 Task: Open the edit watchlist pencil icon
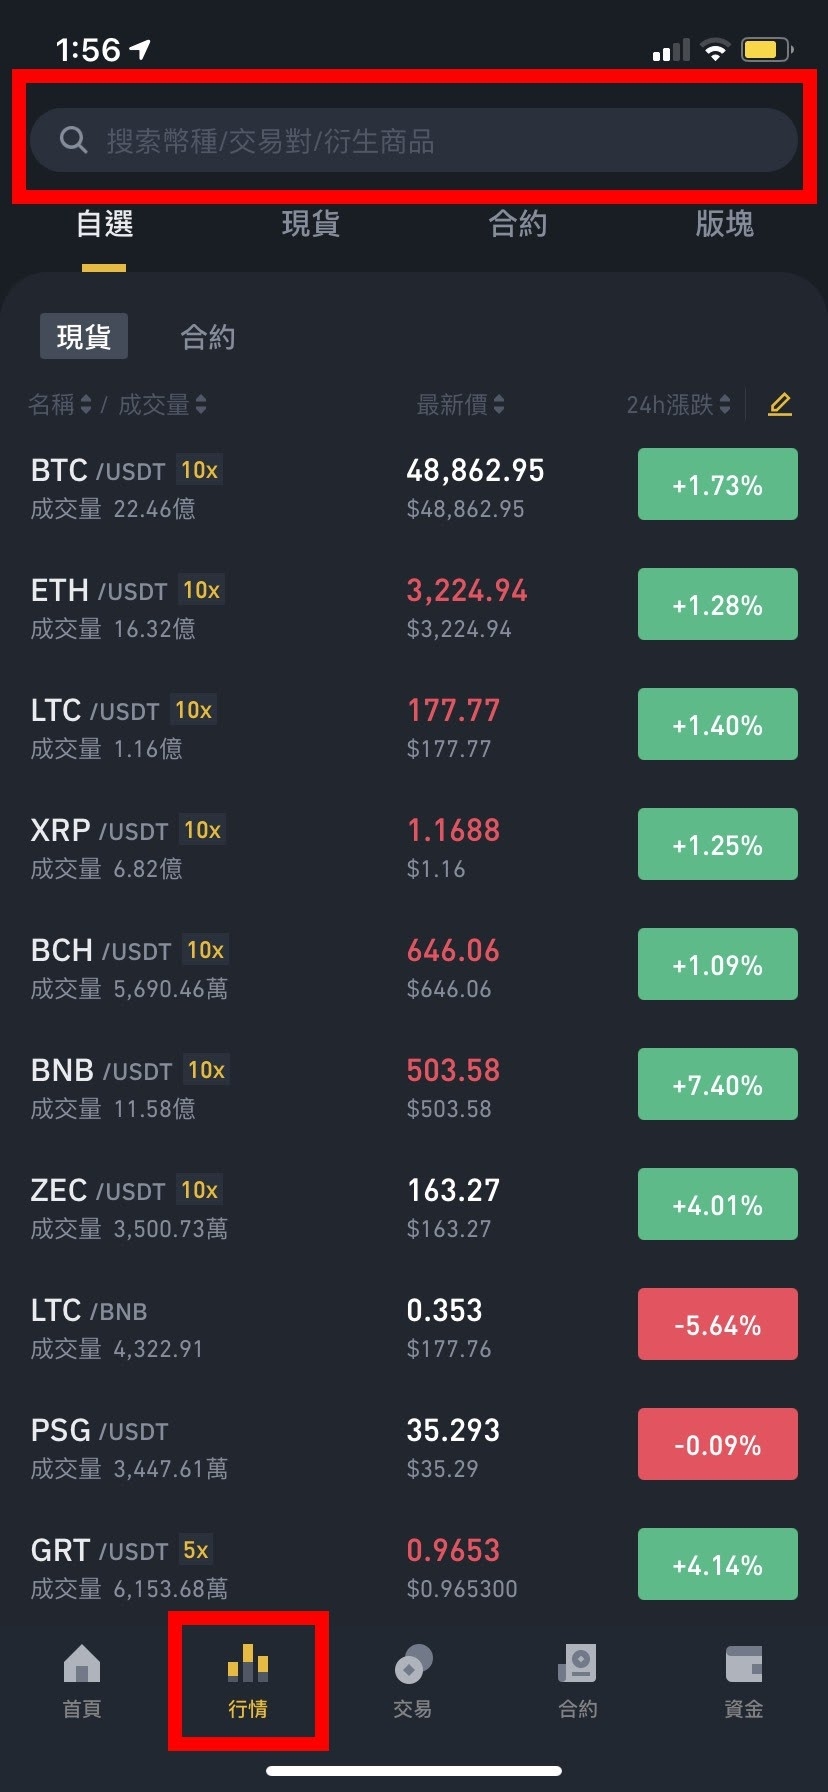780,405
